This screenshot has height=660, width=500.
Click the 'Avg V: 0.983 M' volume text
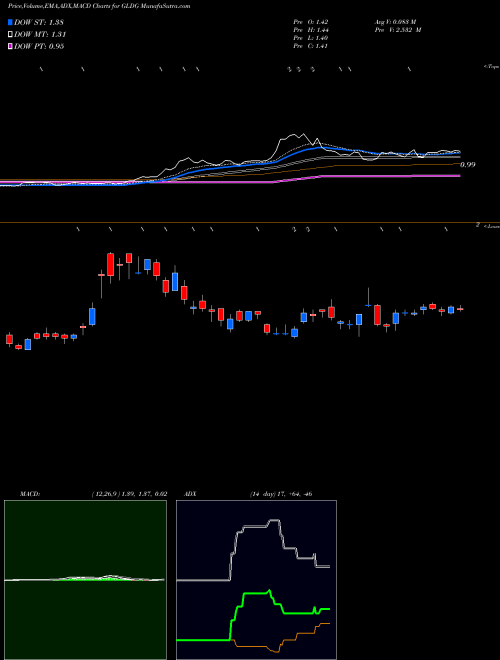(395, 22)
